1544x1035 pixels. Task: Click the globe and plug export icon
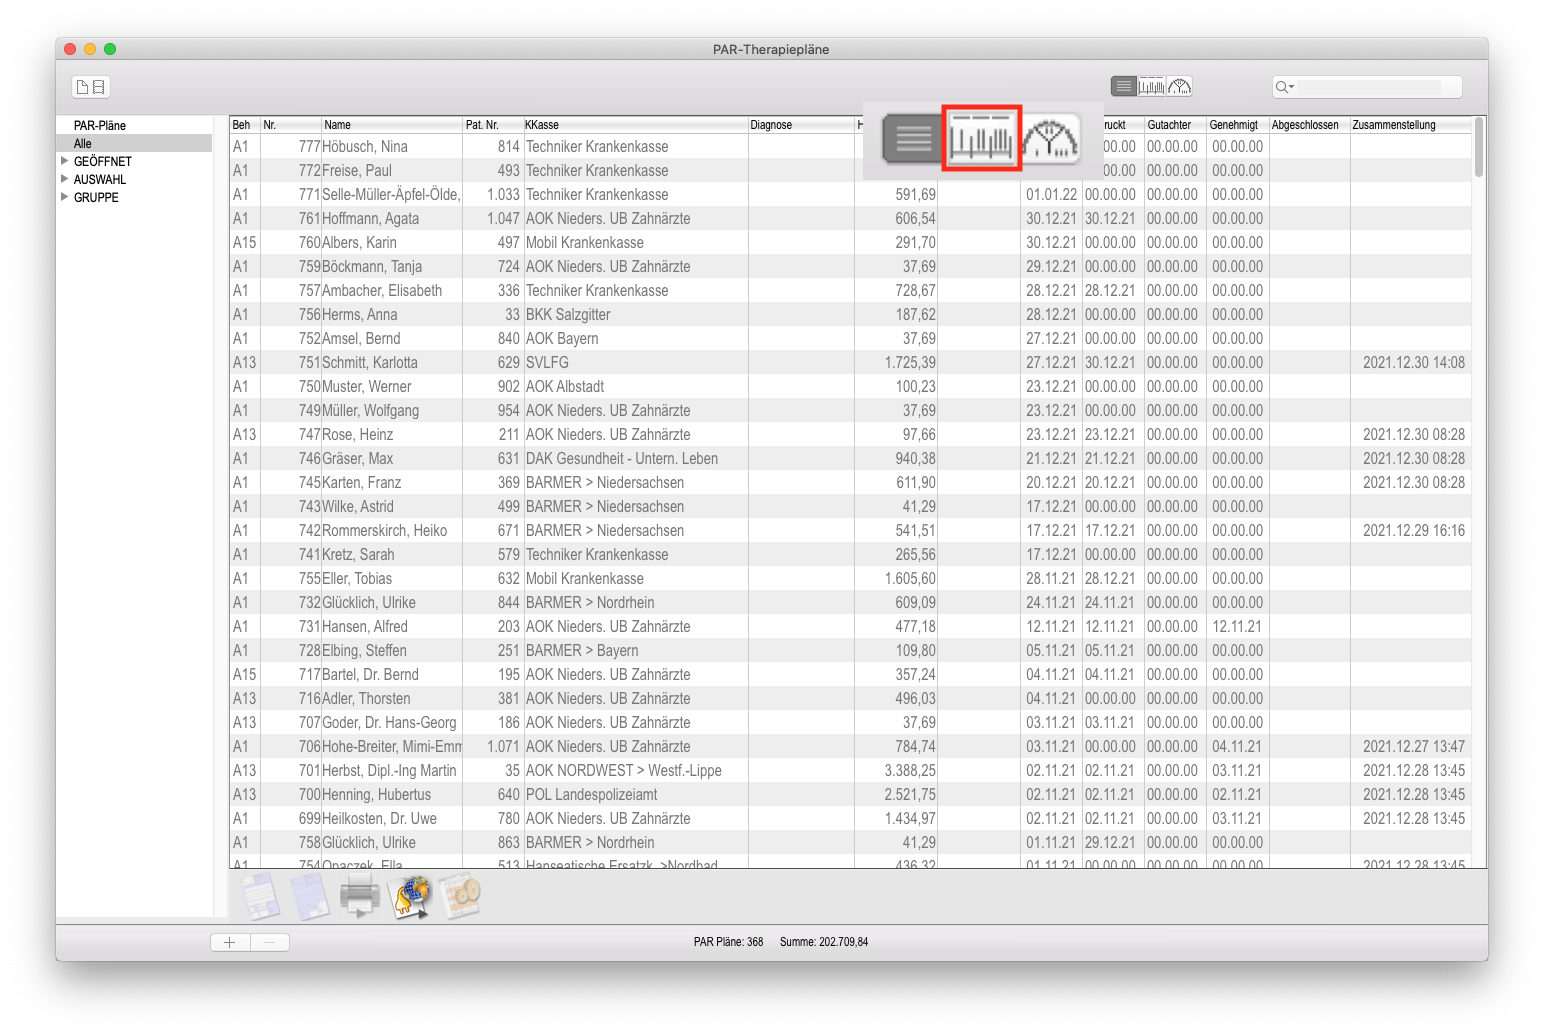click(x=410, y=895)
